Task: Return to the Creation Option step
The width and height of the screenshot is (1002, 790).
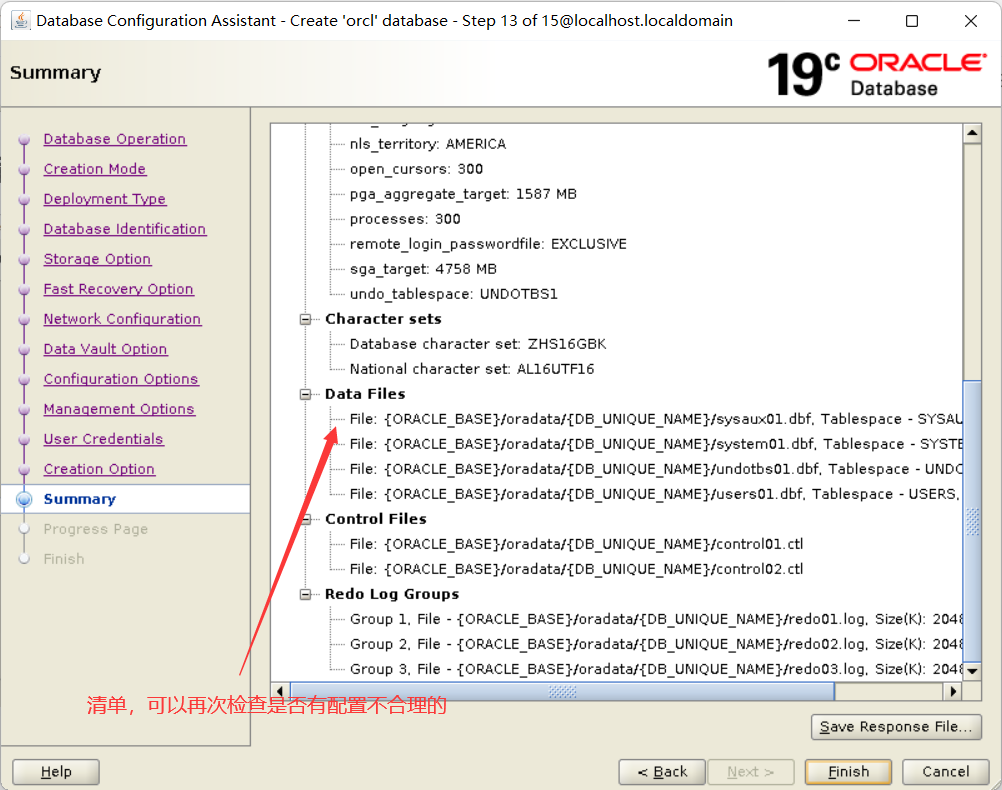Action: coord(99,469)
